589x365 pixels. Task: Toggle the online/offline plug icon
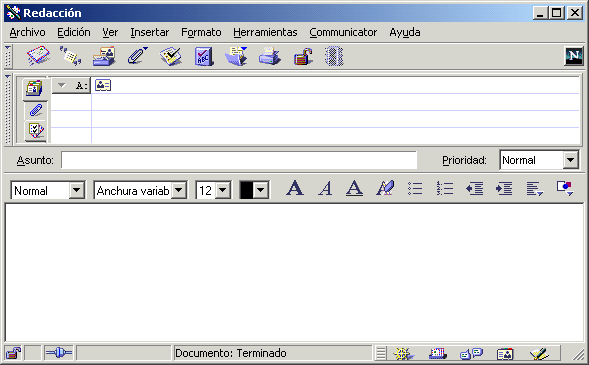click(58, 353)
